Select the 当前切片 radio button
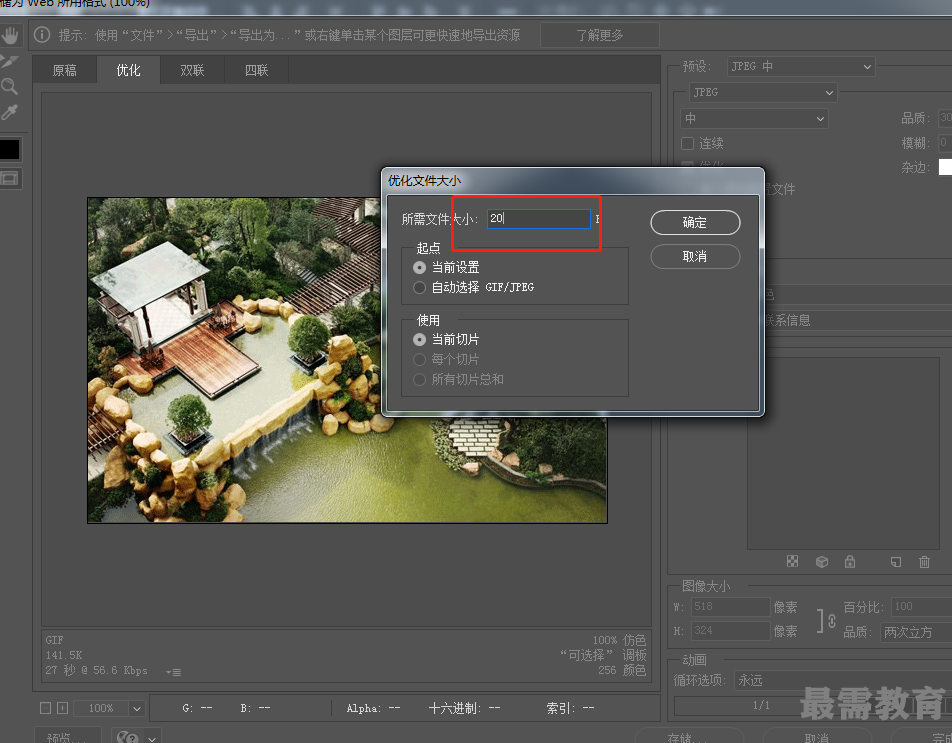952x743 pixels. pos(419,339)
